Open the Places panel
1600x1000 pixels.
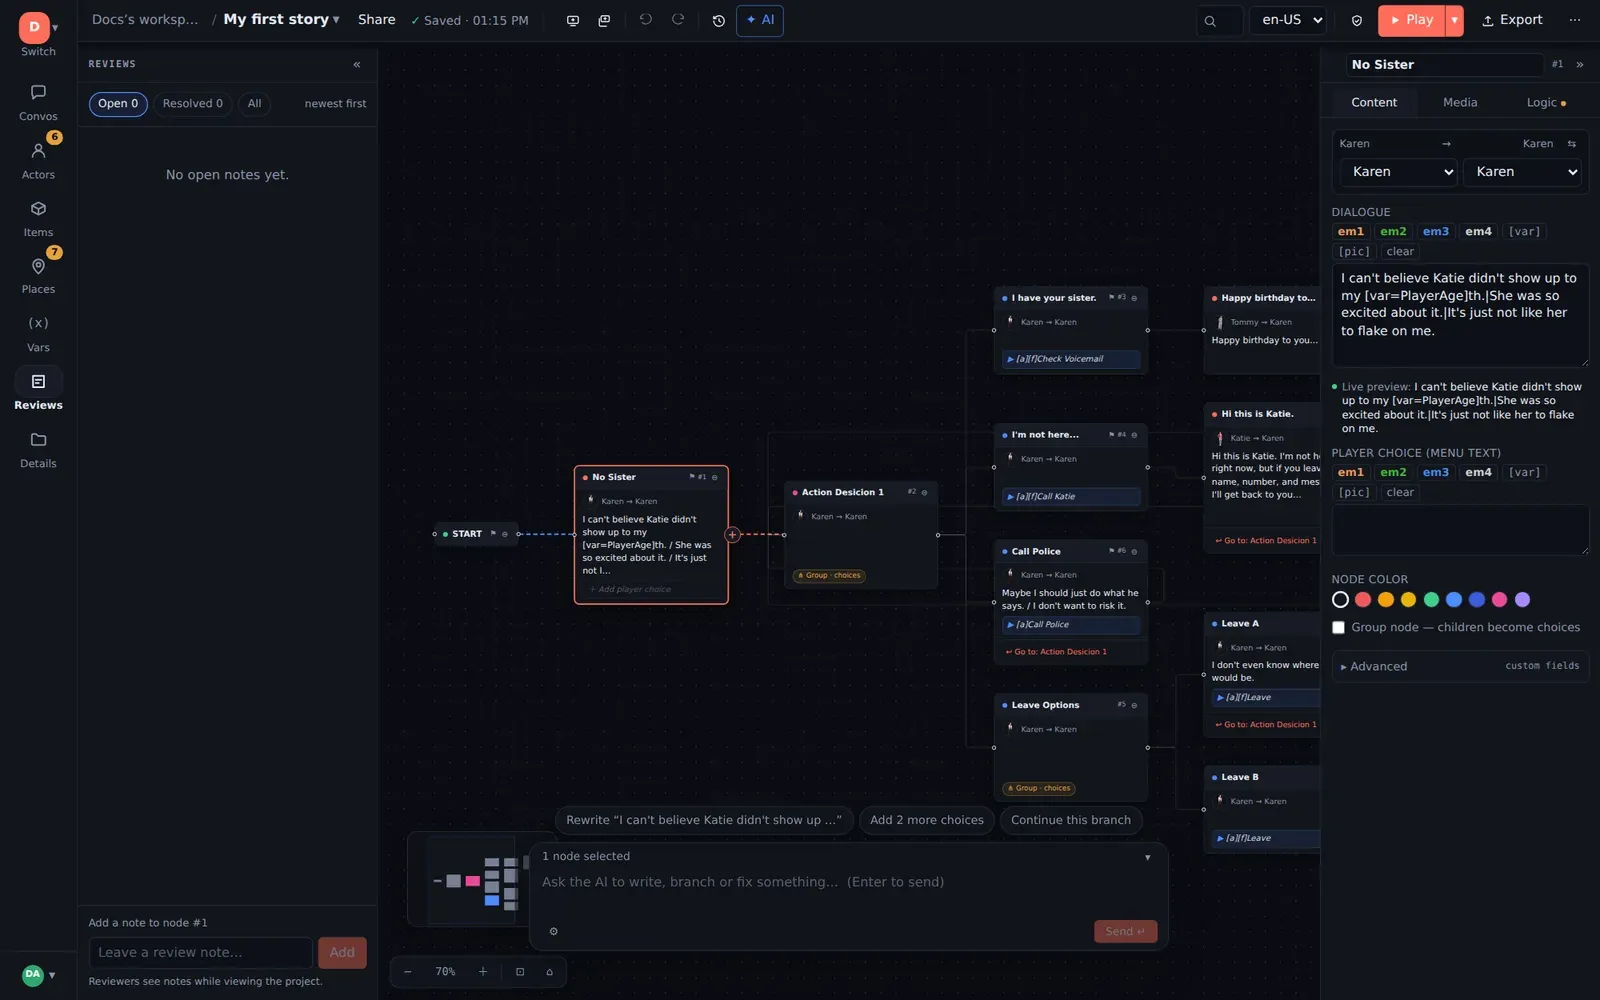(38, 276)
